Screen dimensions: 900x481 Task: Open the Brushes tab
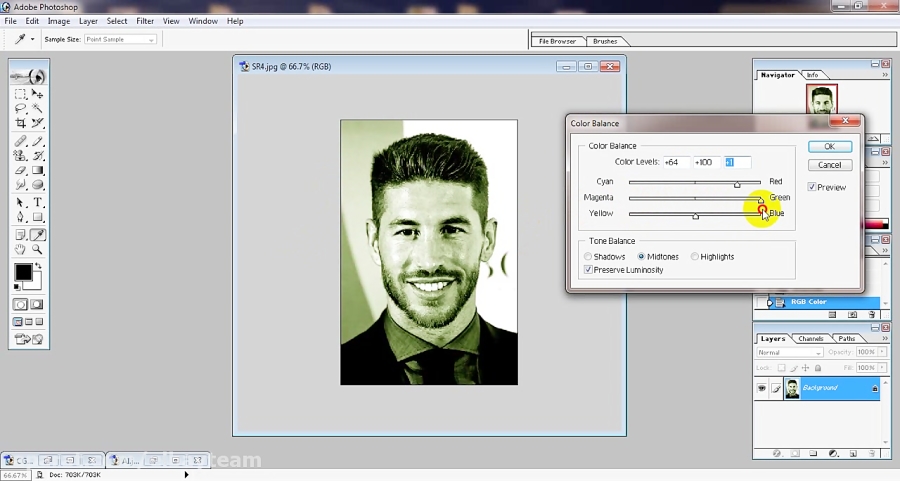click(605, 41)
